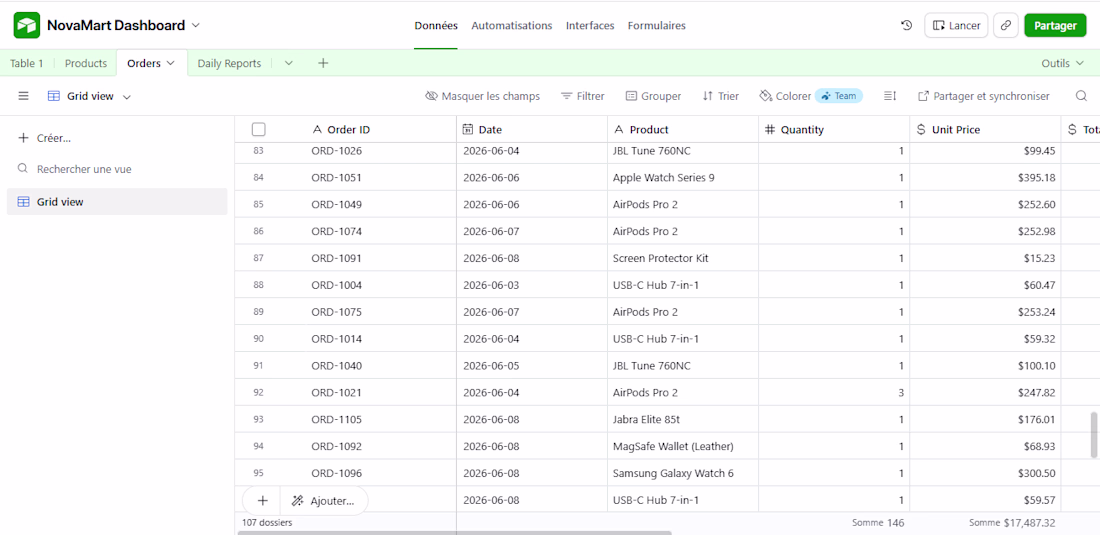The height and width of the screenshot is (535, 1100).
Task: Toggle the select all records checkbox
Action: coord(258,129)
